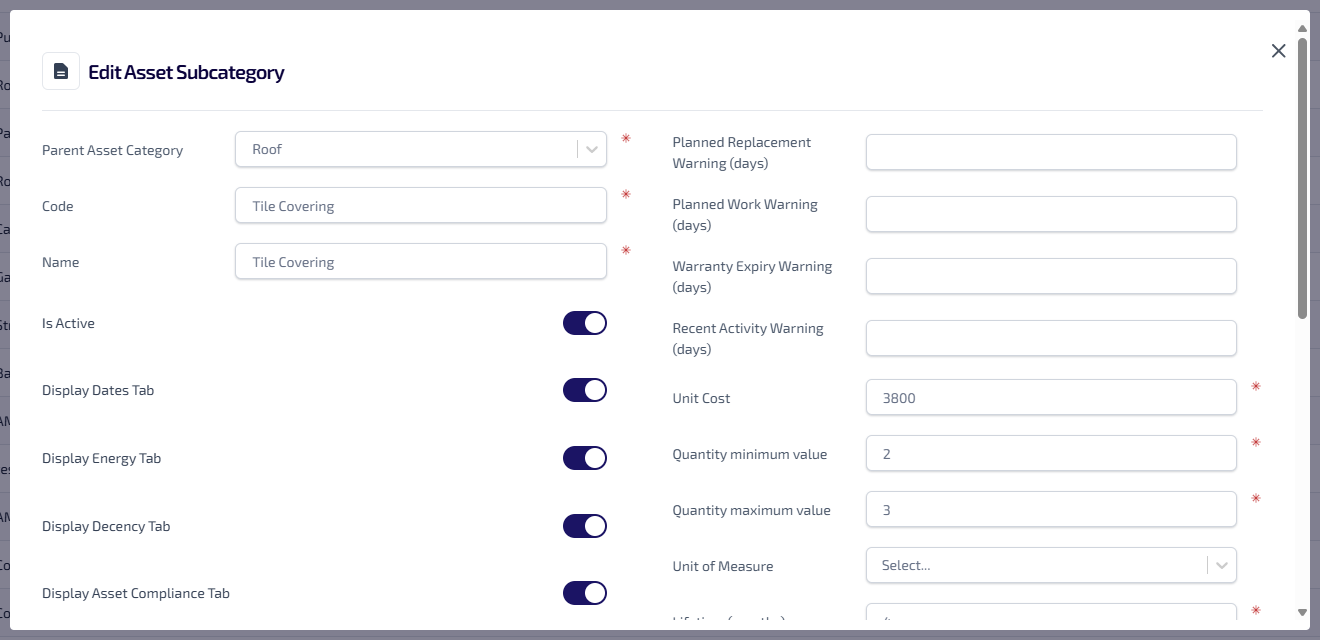Click the Code input field
1320x640 pixels.
421,206
